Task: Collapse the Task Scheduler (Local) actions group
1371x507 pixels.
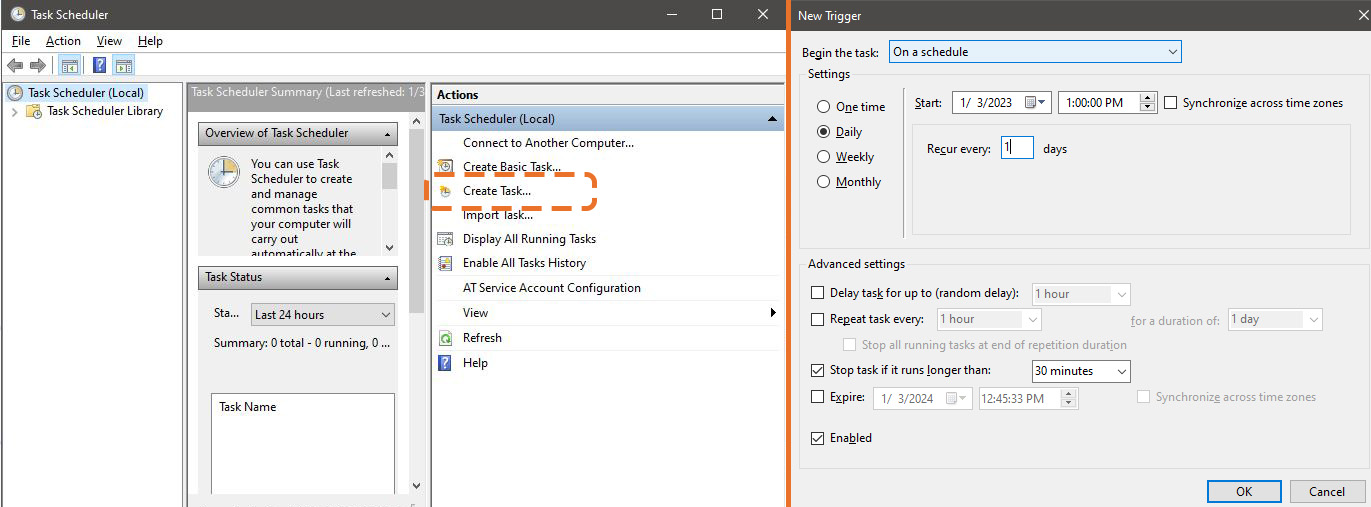Action: [x=771, y=119]
